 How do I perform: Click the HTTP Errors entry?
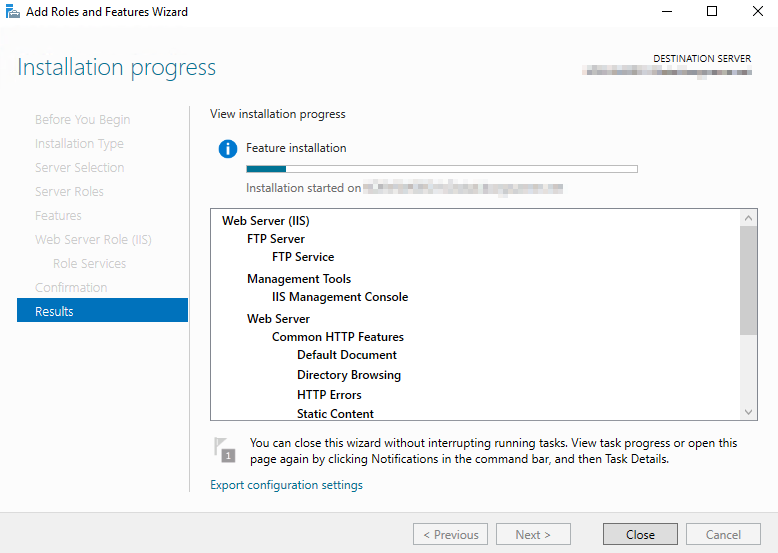coord(329,395)
